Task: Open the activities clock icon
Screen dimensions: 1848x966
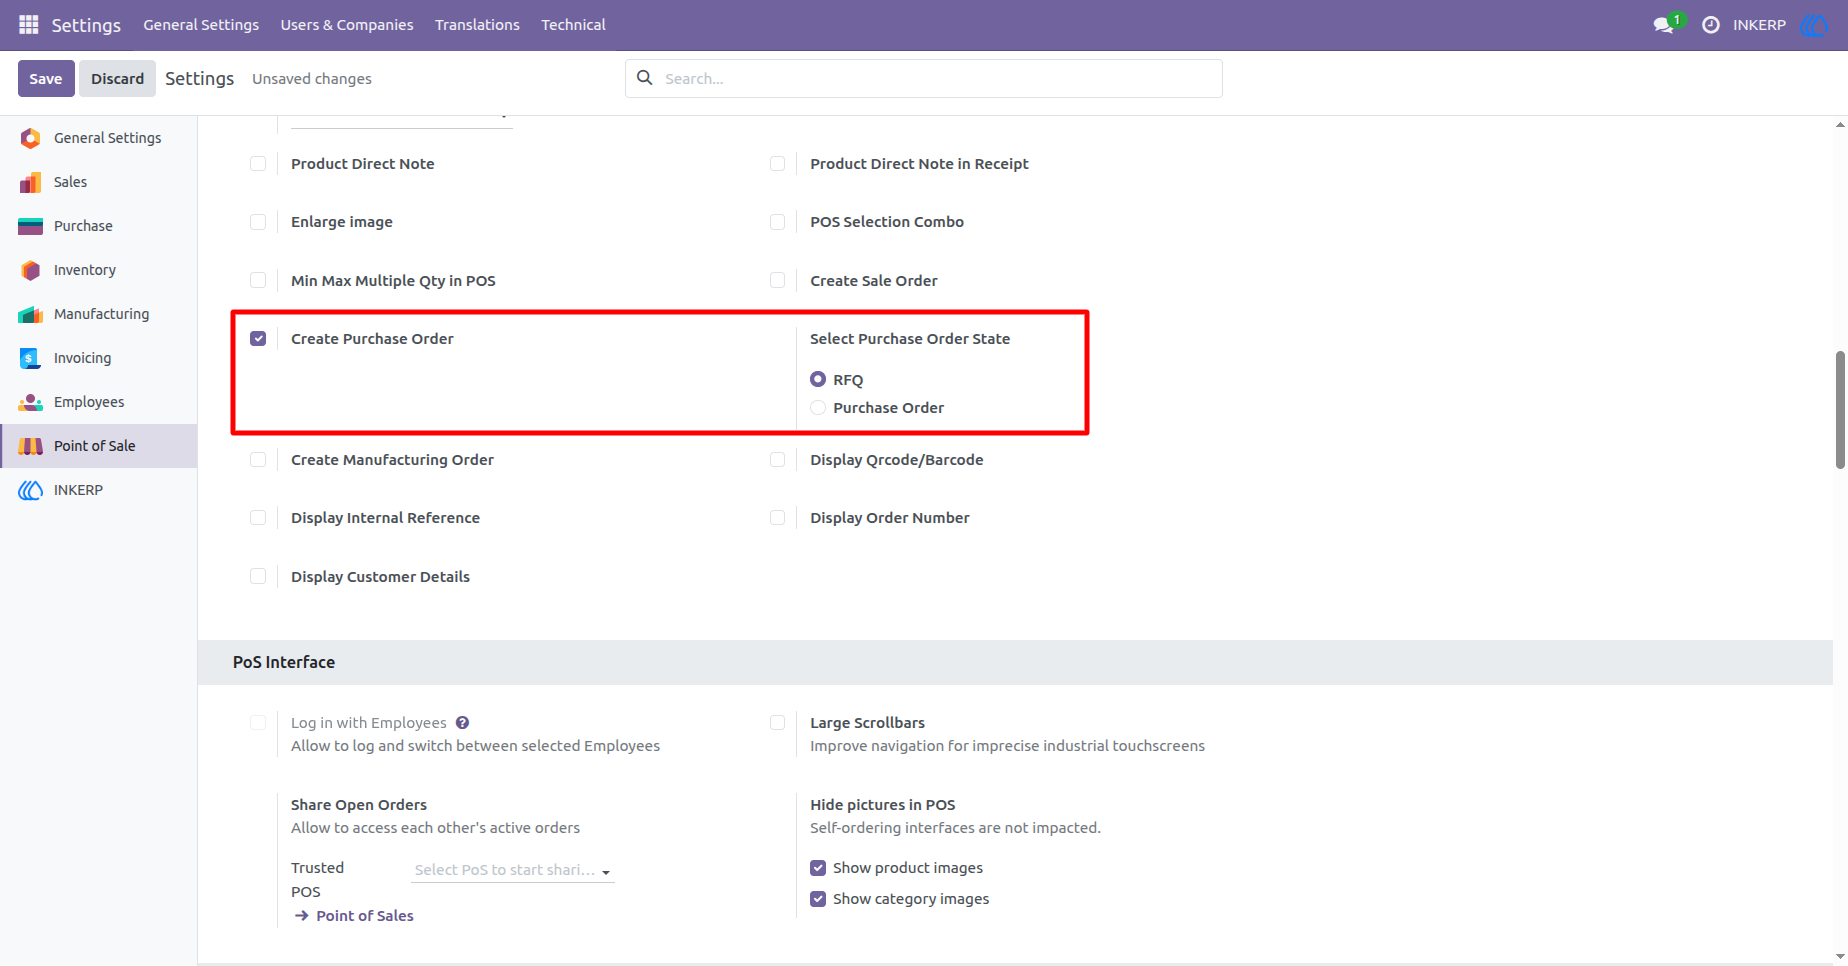Action: 1711,25
